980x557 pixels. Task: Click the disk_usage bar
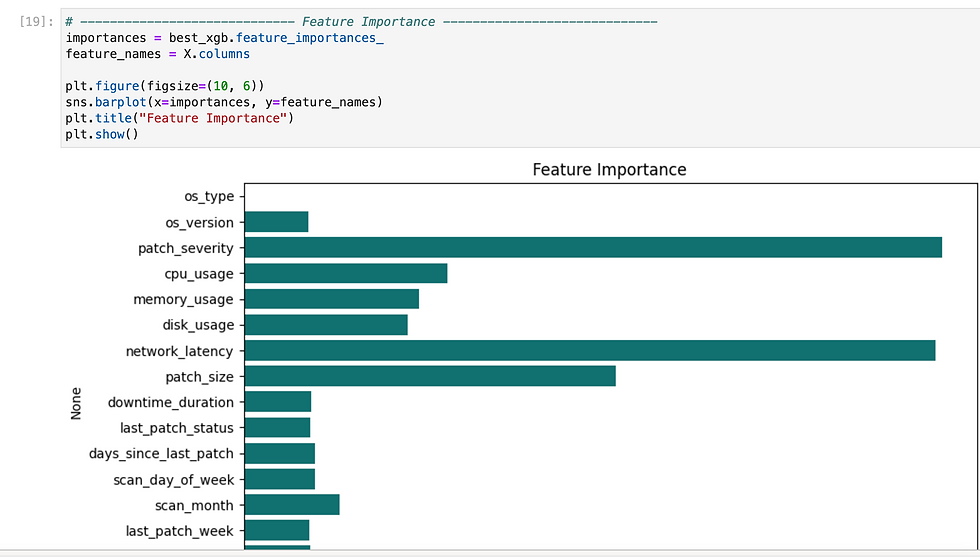tap(326, 325)
